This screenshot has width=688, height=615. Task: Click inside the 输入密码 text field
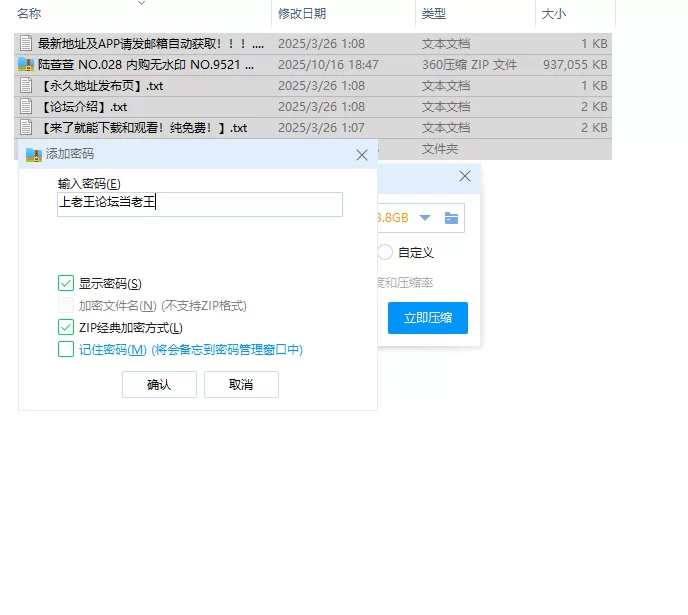coord(200,203)
